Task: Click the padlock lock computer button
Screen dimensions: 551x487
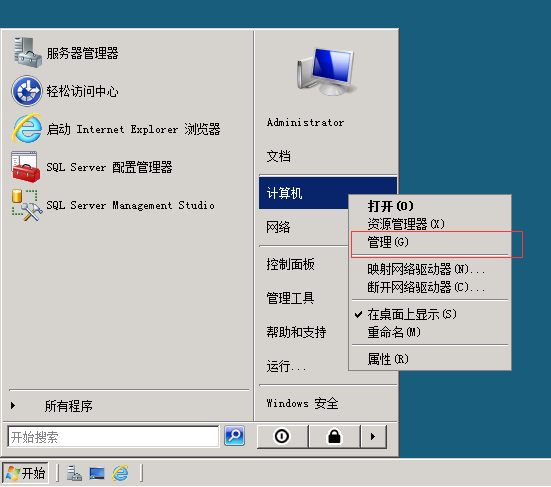Action: [334, 436]
